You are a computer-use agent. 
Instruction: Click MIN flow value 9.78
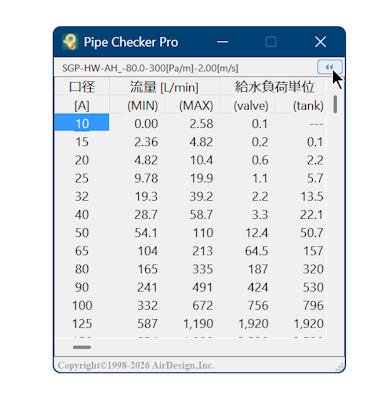click(x=146, y=178)
